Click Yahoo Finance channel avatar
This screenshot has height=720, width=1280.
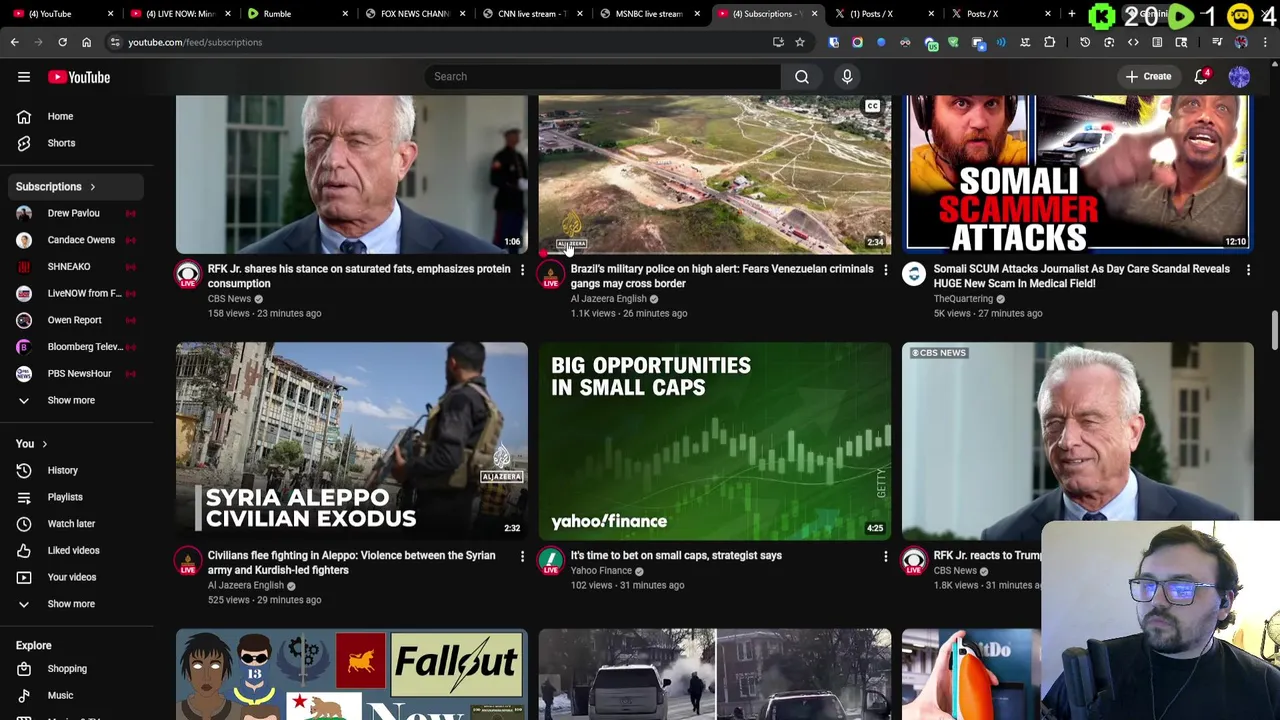click(551, 562)
